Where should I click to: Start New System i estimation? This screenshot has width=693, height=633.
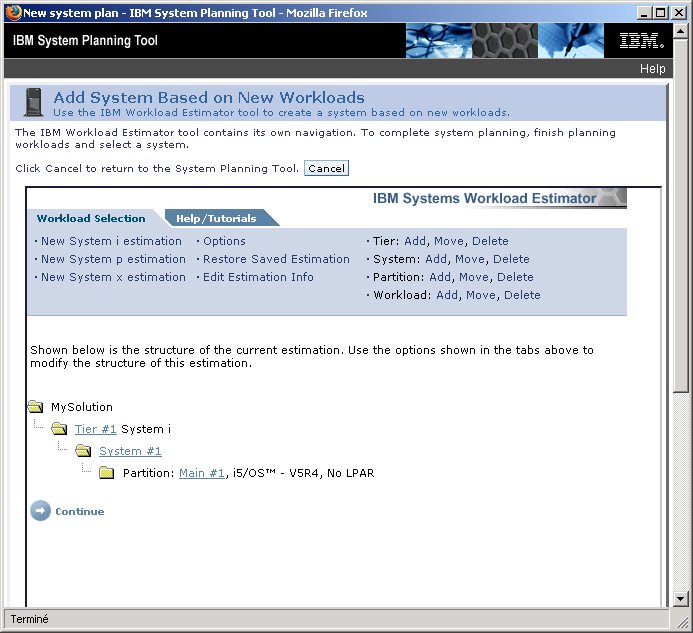(111, 241)
